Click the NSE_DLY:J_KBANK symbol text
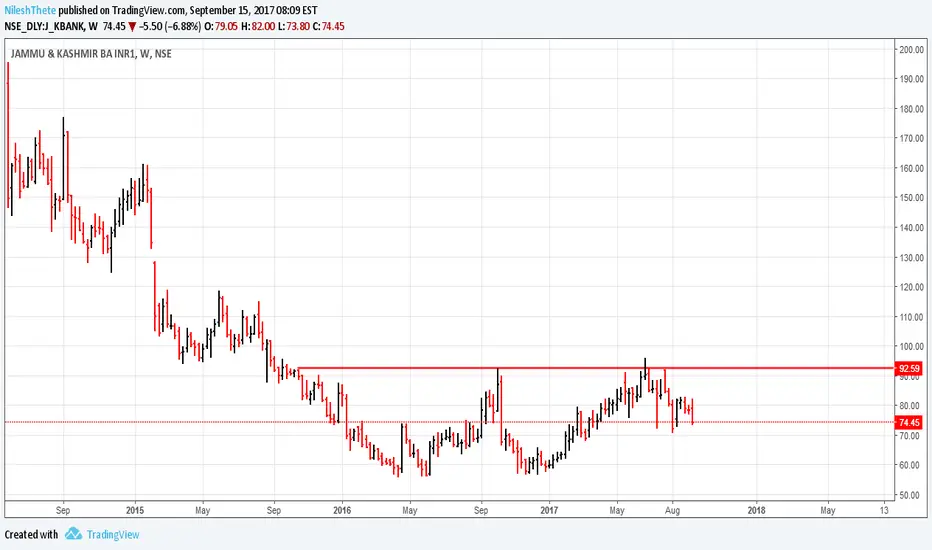Image resolution: width=932 pixels, height=550 pixels. (44, 26)
